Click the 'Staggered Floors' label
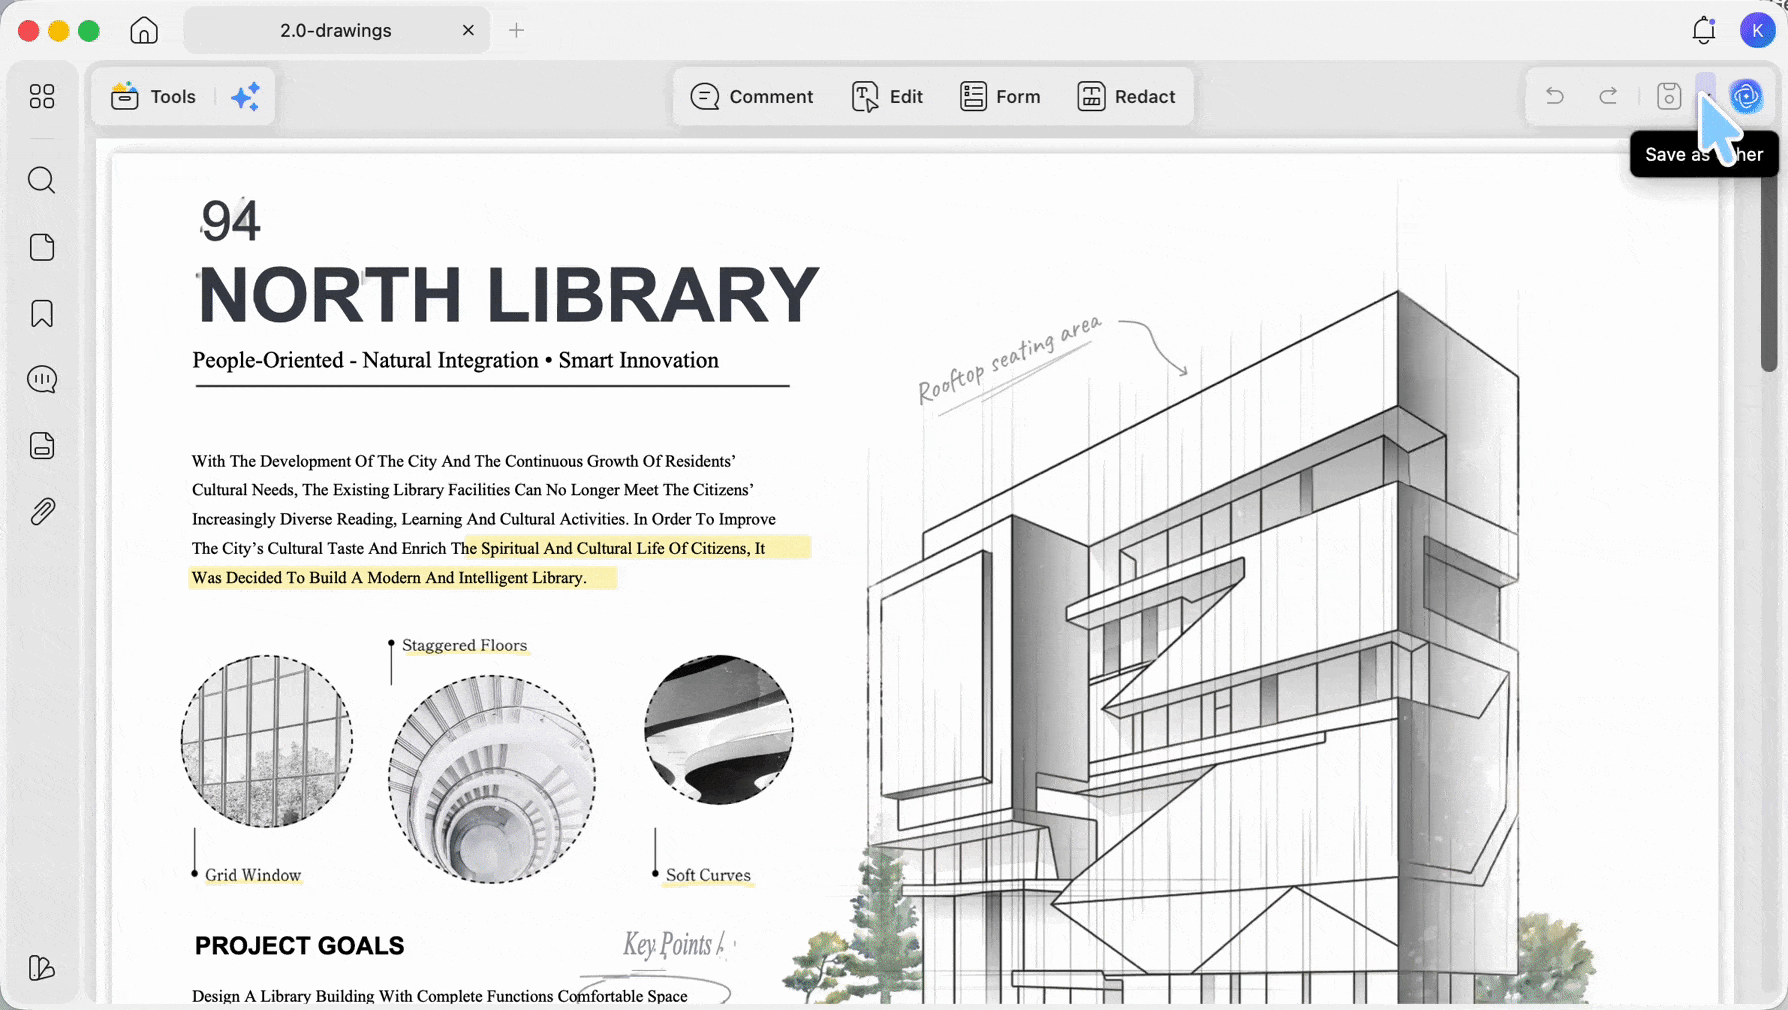 click(x=464, y=645)
